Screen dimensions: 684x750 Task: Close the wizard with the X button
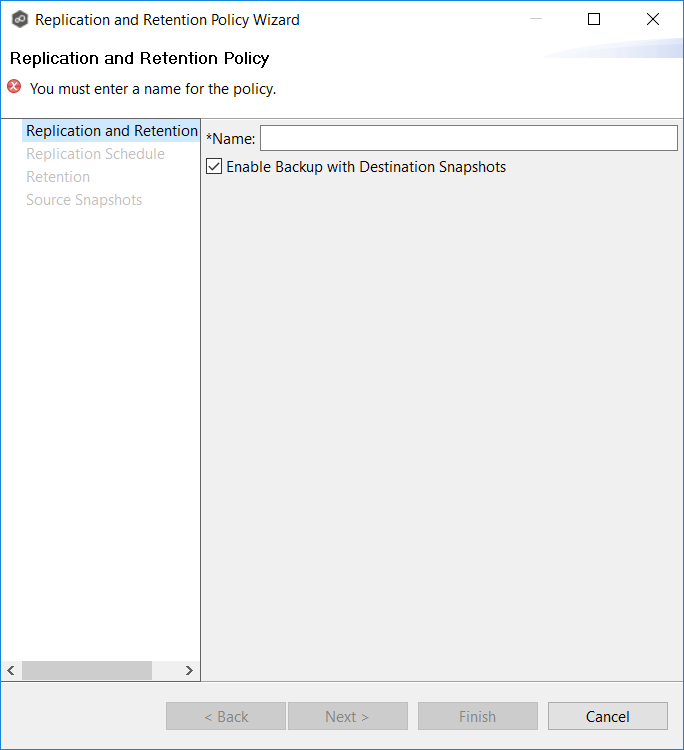[x=653, y=19]
